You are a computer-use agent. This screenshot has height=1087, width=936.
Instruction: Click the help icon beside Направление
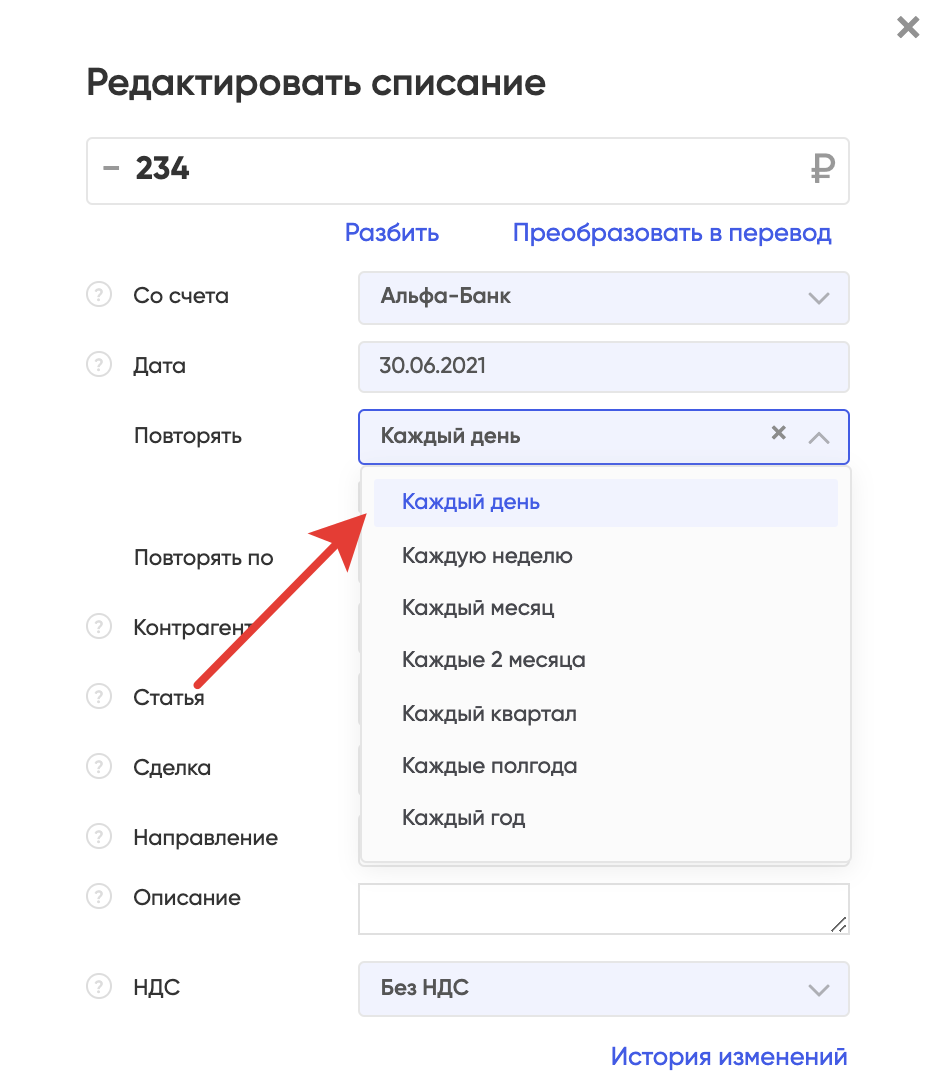pos(99,837)
